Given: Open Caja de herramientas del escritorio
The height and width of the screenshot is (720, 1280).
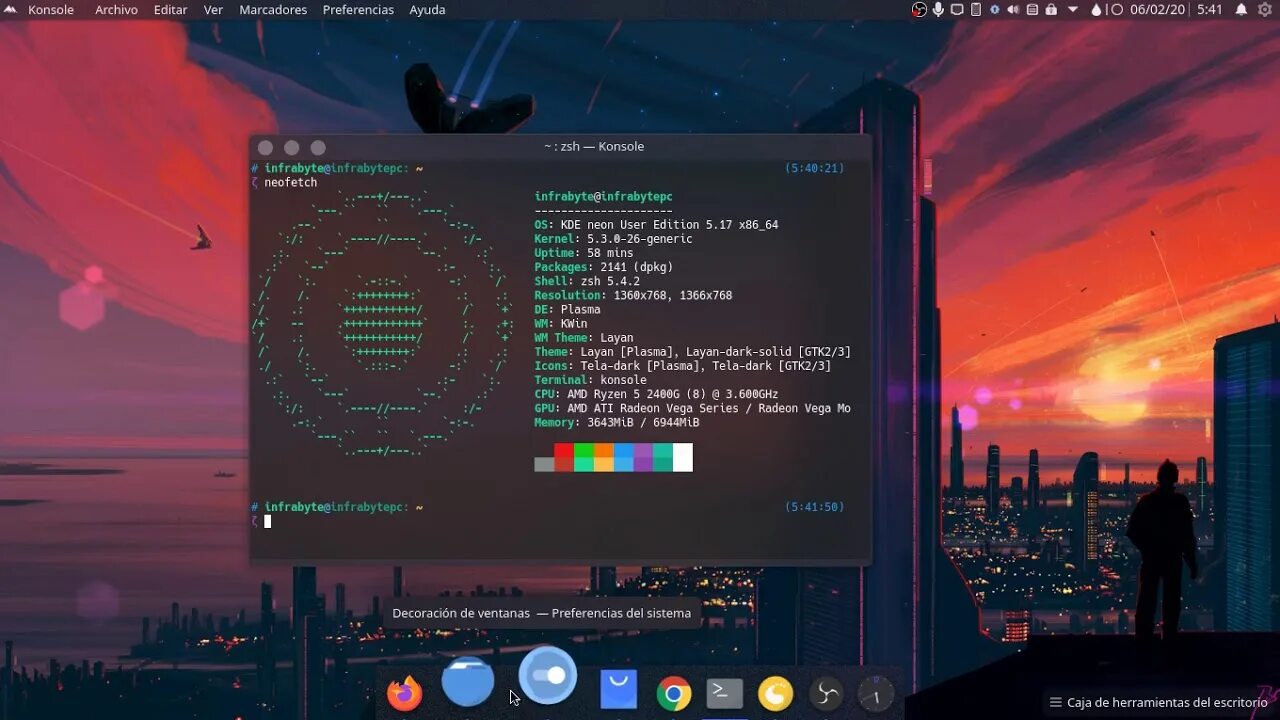Looking at the screenshot, I should click(x=1158, y=702).
